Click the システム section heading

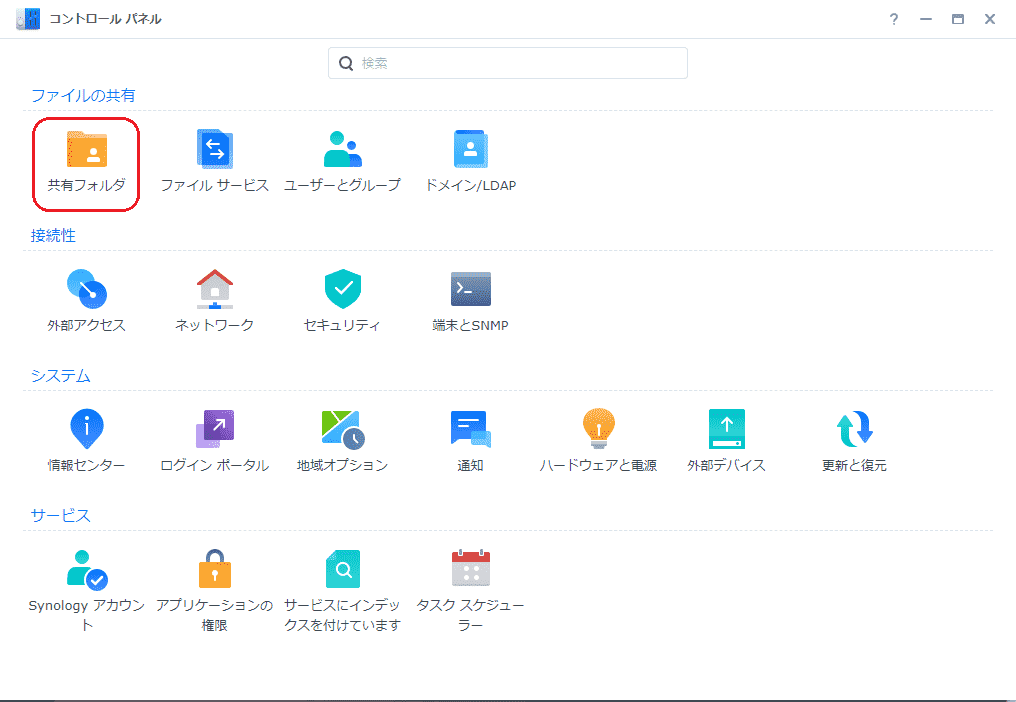pos(61,375)
